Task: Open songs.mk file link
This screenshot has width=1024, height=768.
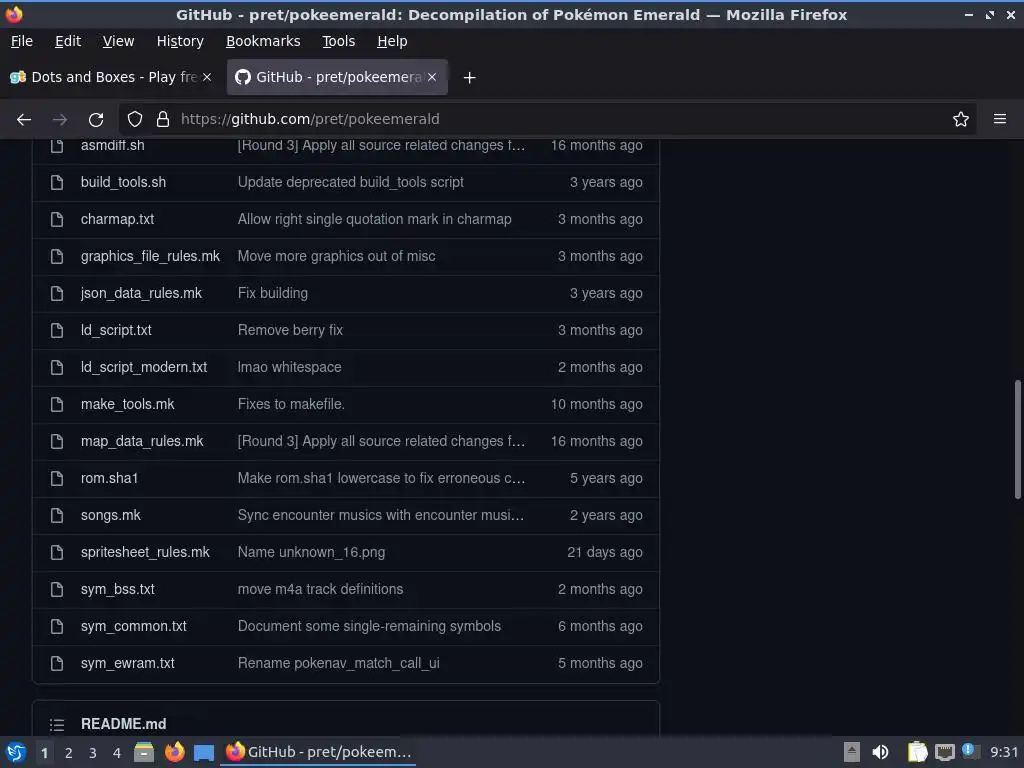Action: pos(110,515)
